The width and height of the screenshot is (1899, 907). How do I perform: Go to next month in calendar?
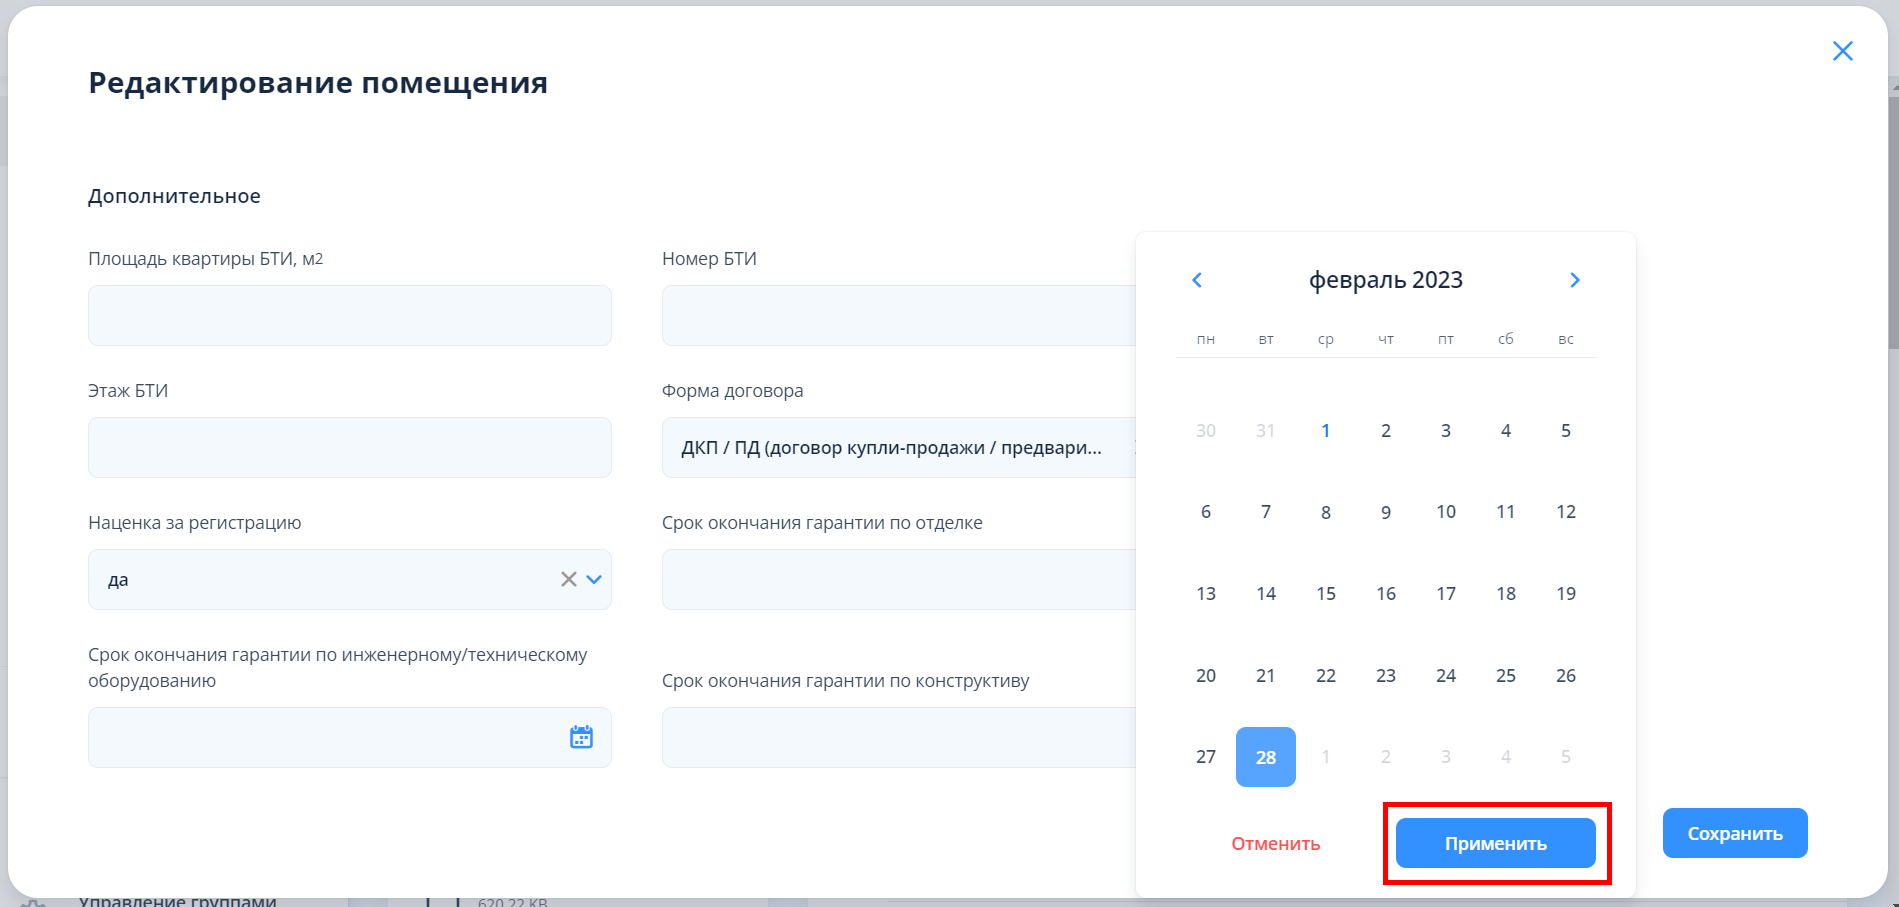(1574, 280)
